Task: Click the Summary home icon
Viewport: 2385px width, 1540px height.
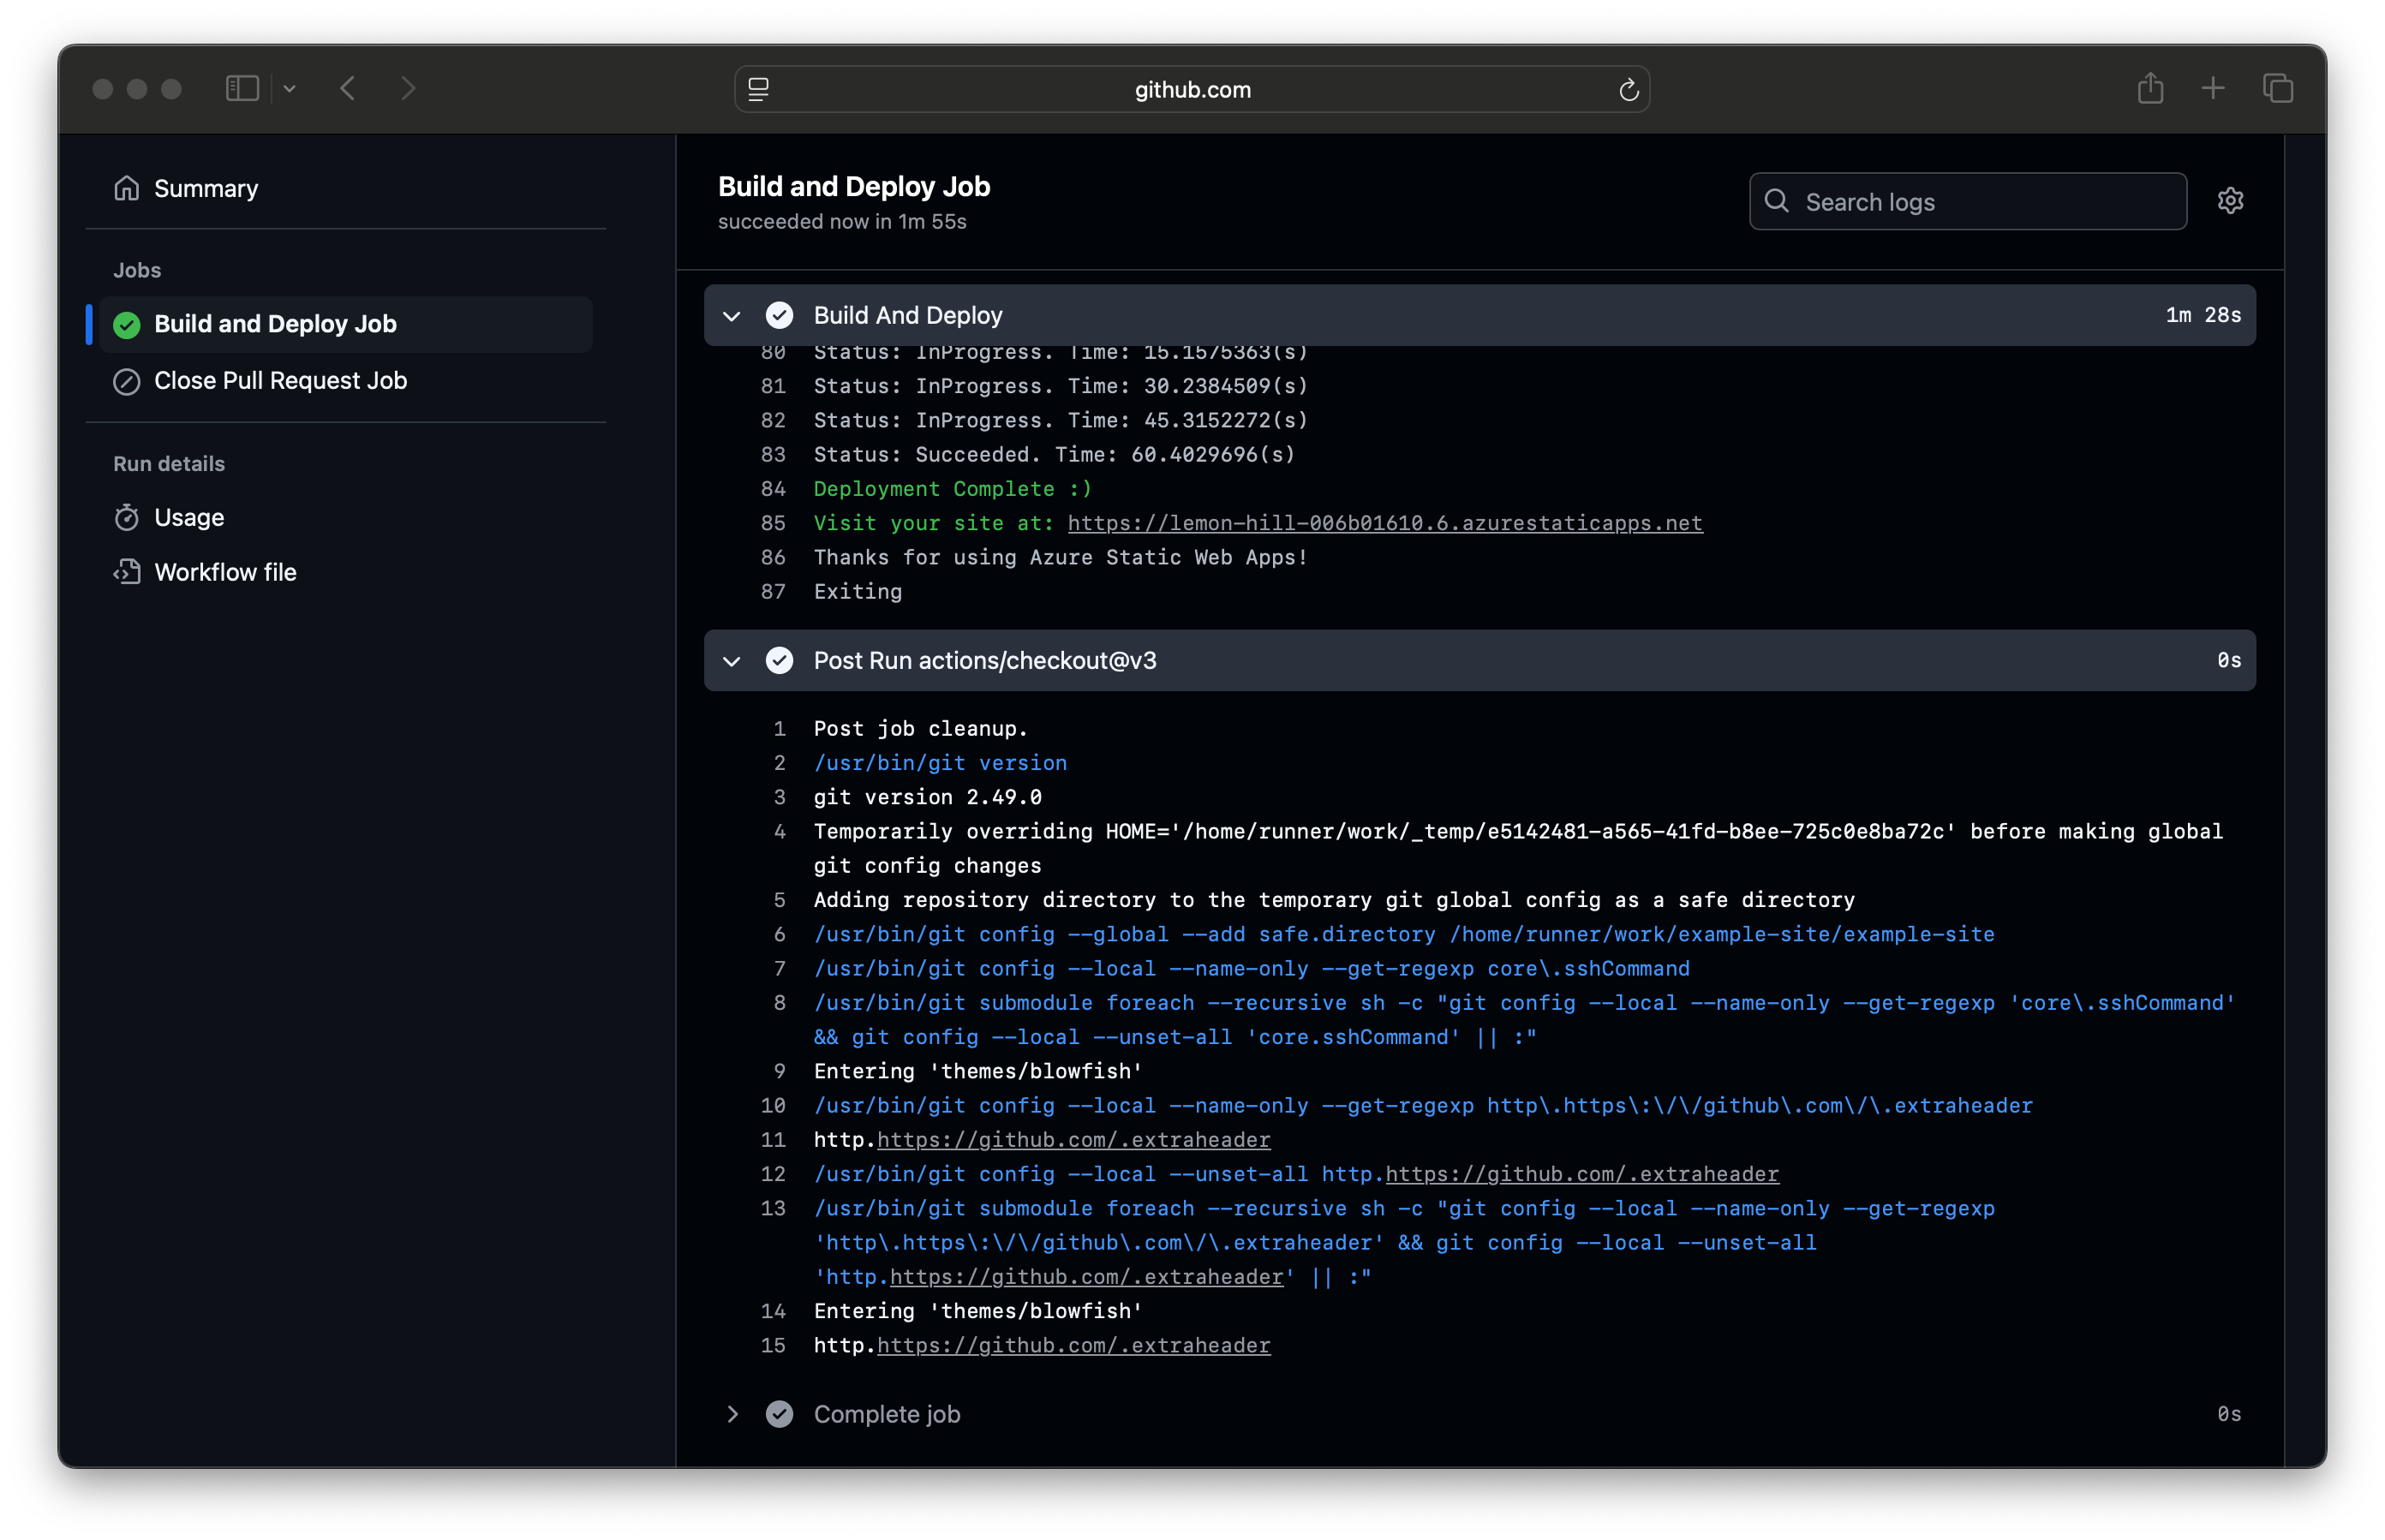Action: (126, 188)
